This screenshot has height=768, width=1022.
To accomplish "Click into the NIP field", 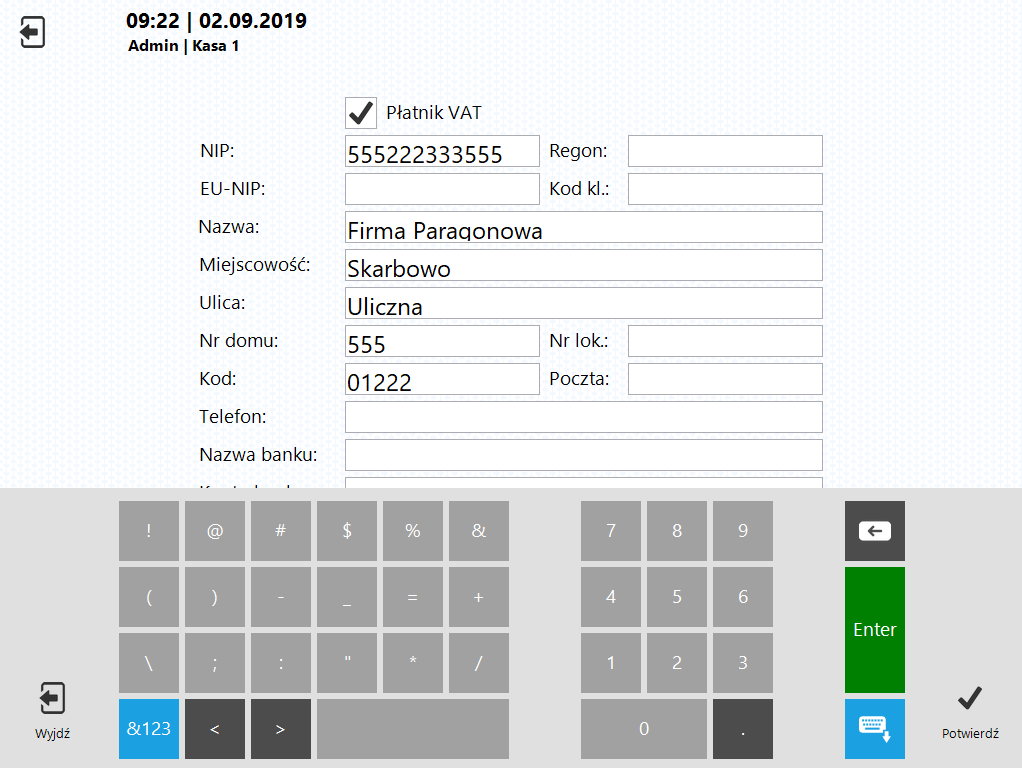I will [441, 152].
